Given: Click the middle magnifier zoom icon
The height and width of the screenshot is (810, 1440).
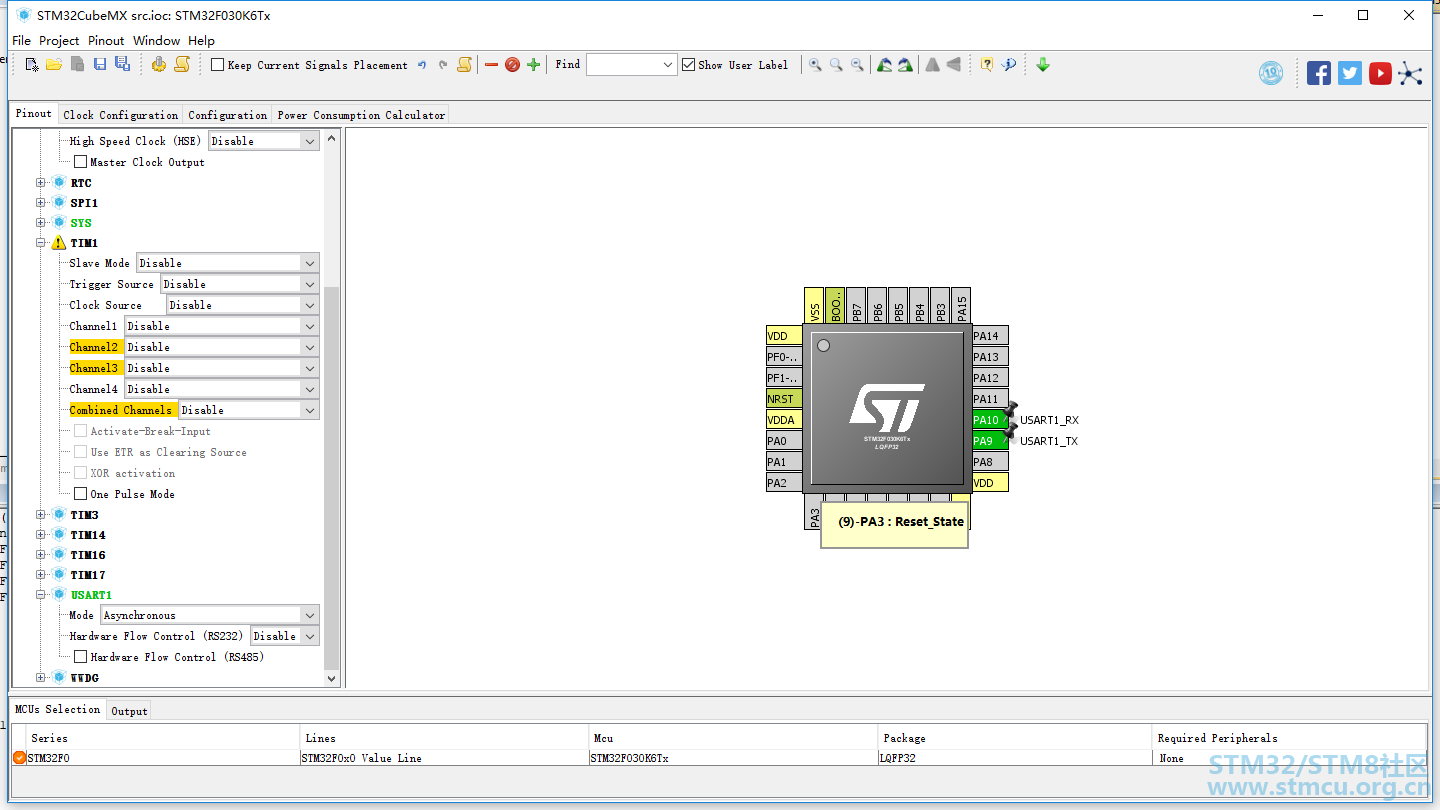Looking at the screenshot, I should 836,65.
